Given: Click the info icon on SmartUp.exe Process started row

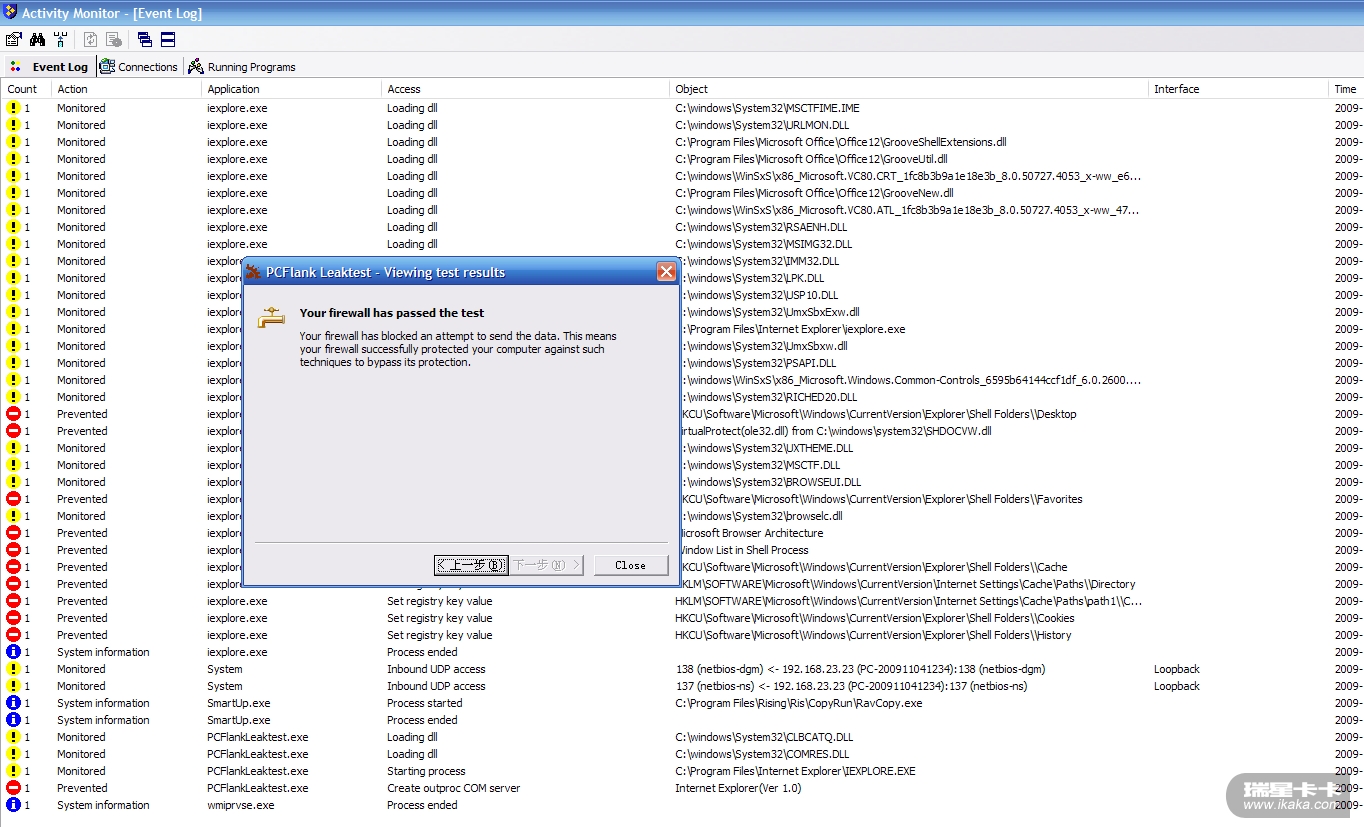Looking at the screenshot, I should (x=13, y=703).
